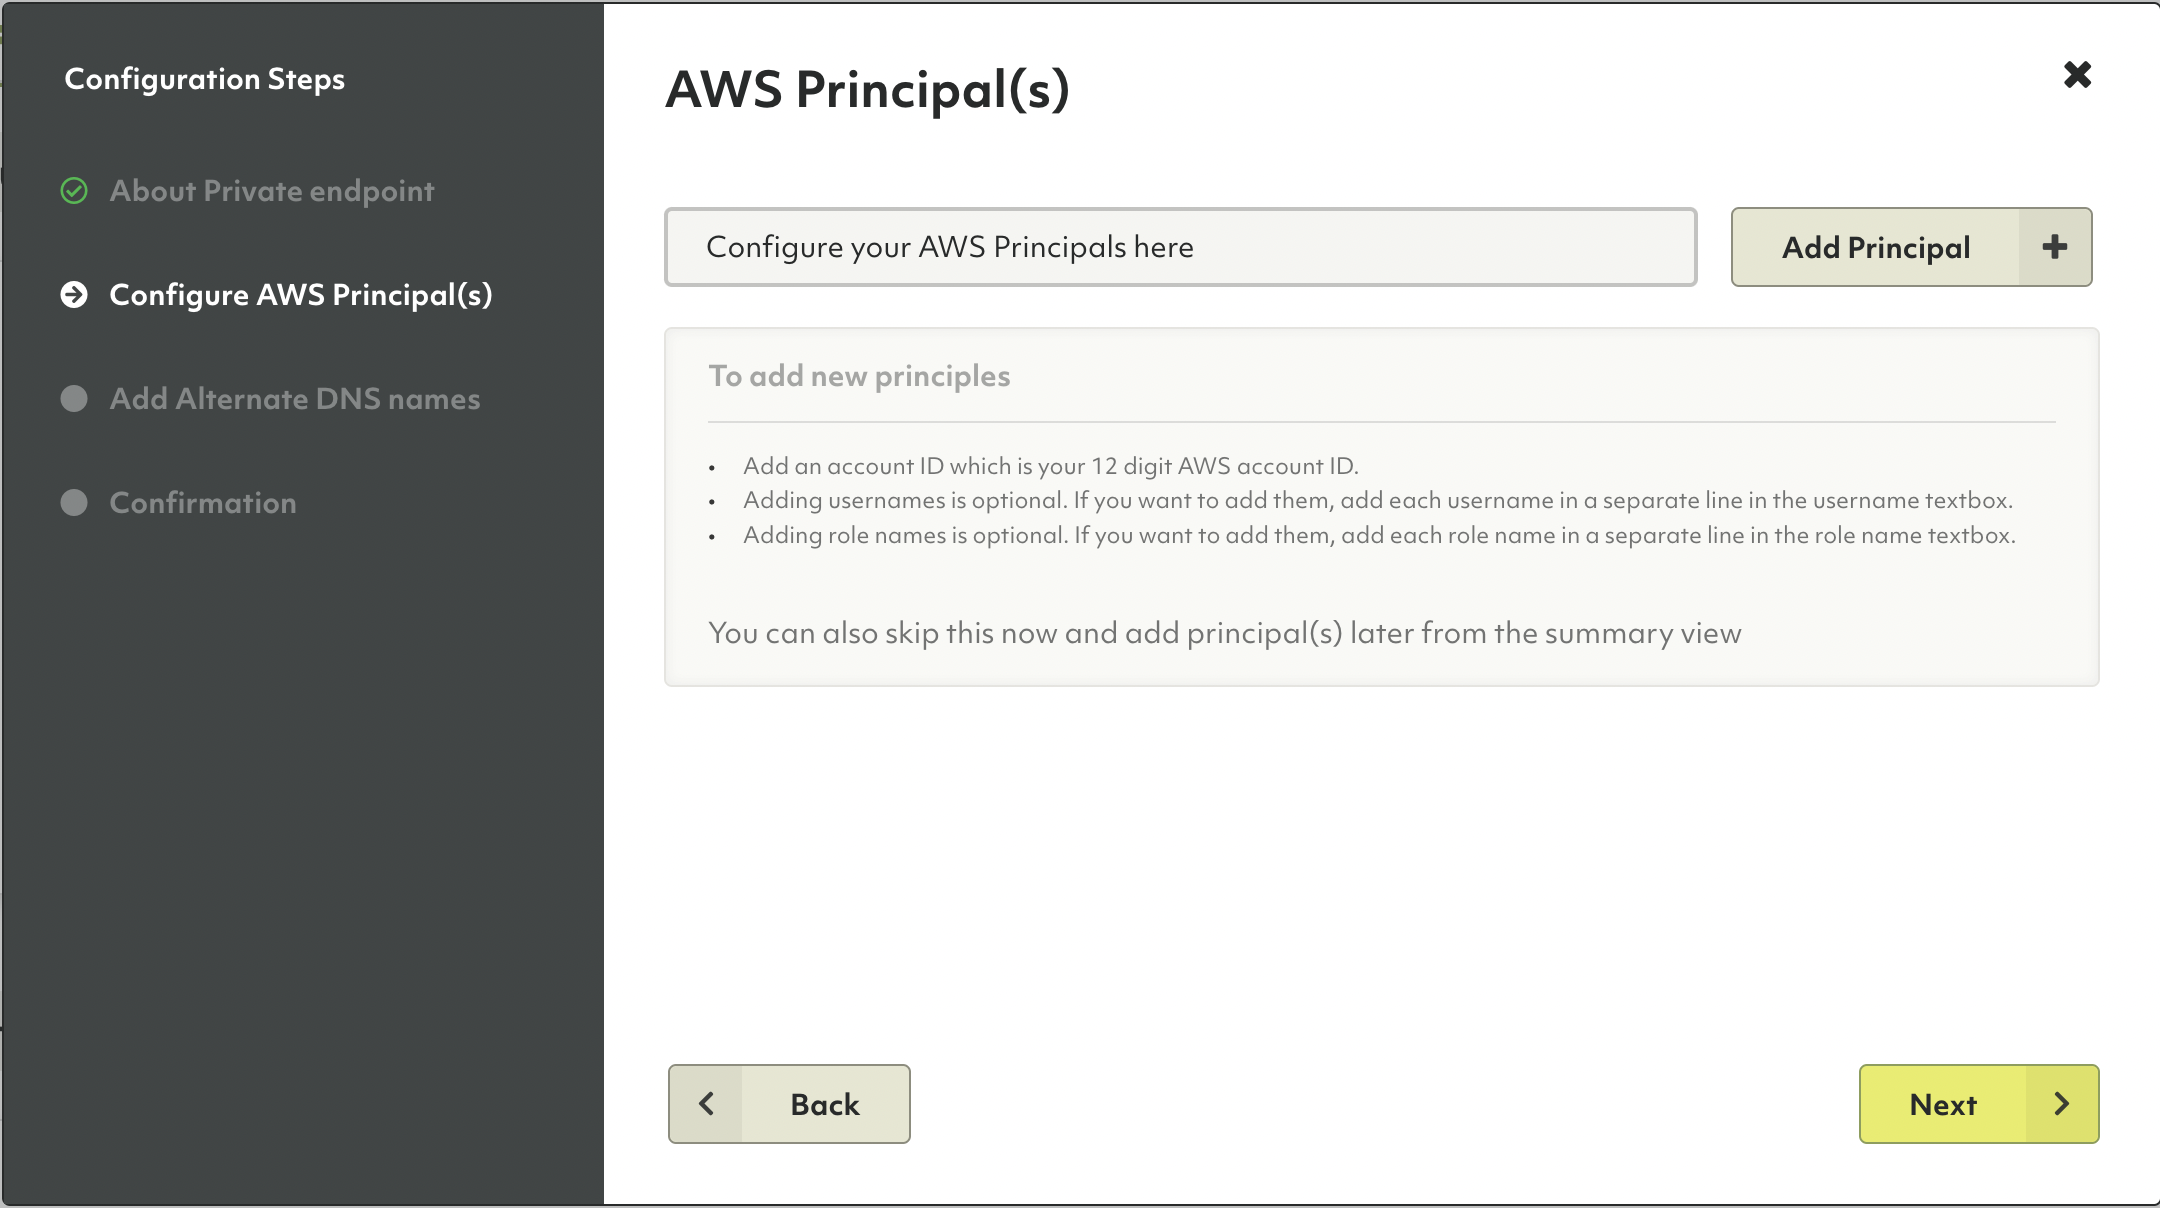Click the close X icon
The width and height of the screenshot is (2160, 1208).
[x=2080, y=74]
